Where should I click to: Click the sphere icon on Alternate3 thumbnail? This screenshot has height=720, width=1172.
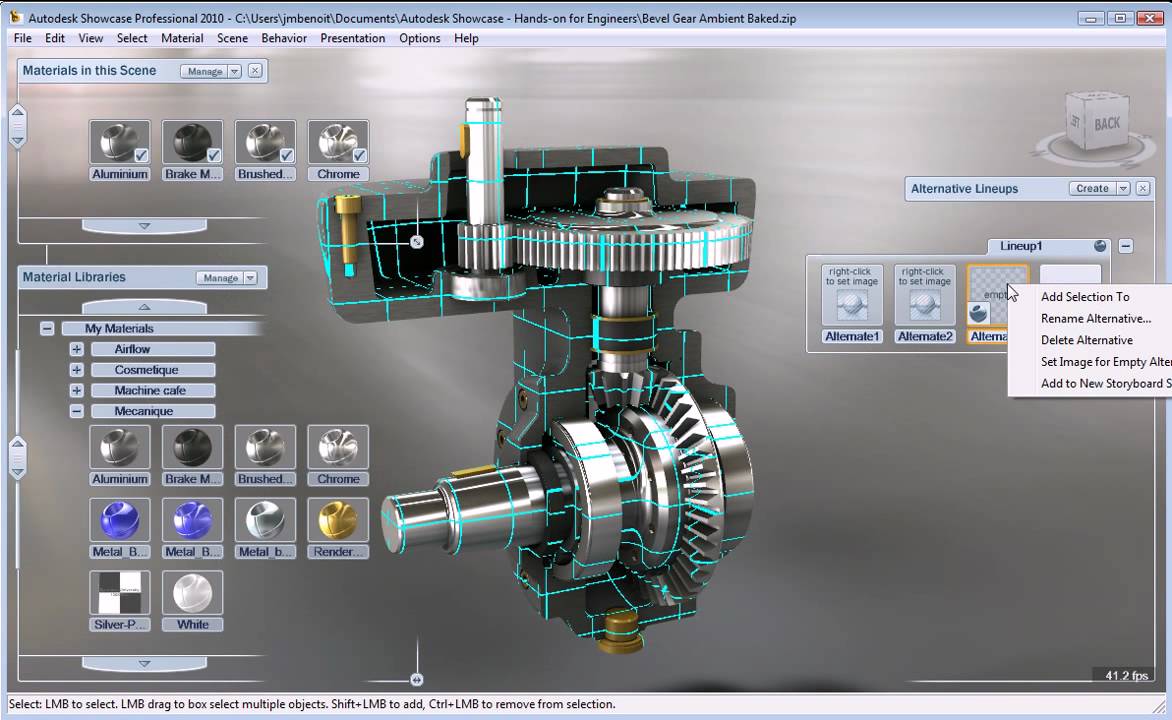click(977, 312)
